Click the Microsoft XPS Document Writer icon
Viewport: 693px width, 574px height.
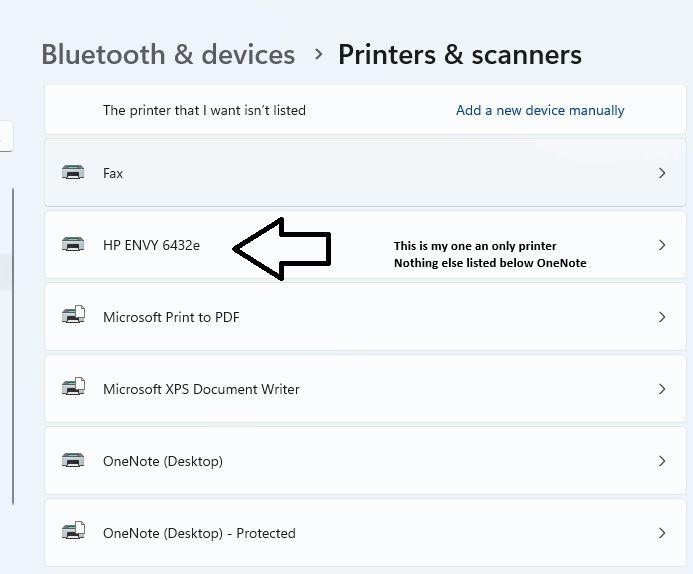pyautogui.click(x=73, y=389)
